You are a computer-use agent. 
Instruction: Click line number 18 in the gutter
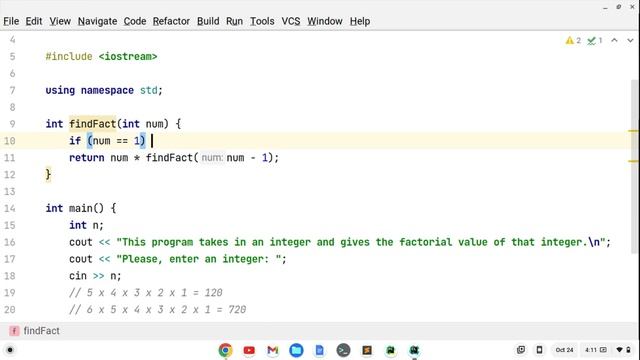pyautogui.click(x=9, y=276)
